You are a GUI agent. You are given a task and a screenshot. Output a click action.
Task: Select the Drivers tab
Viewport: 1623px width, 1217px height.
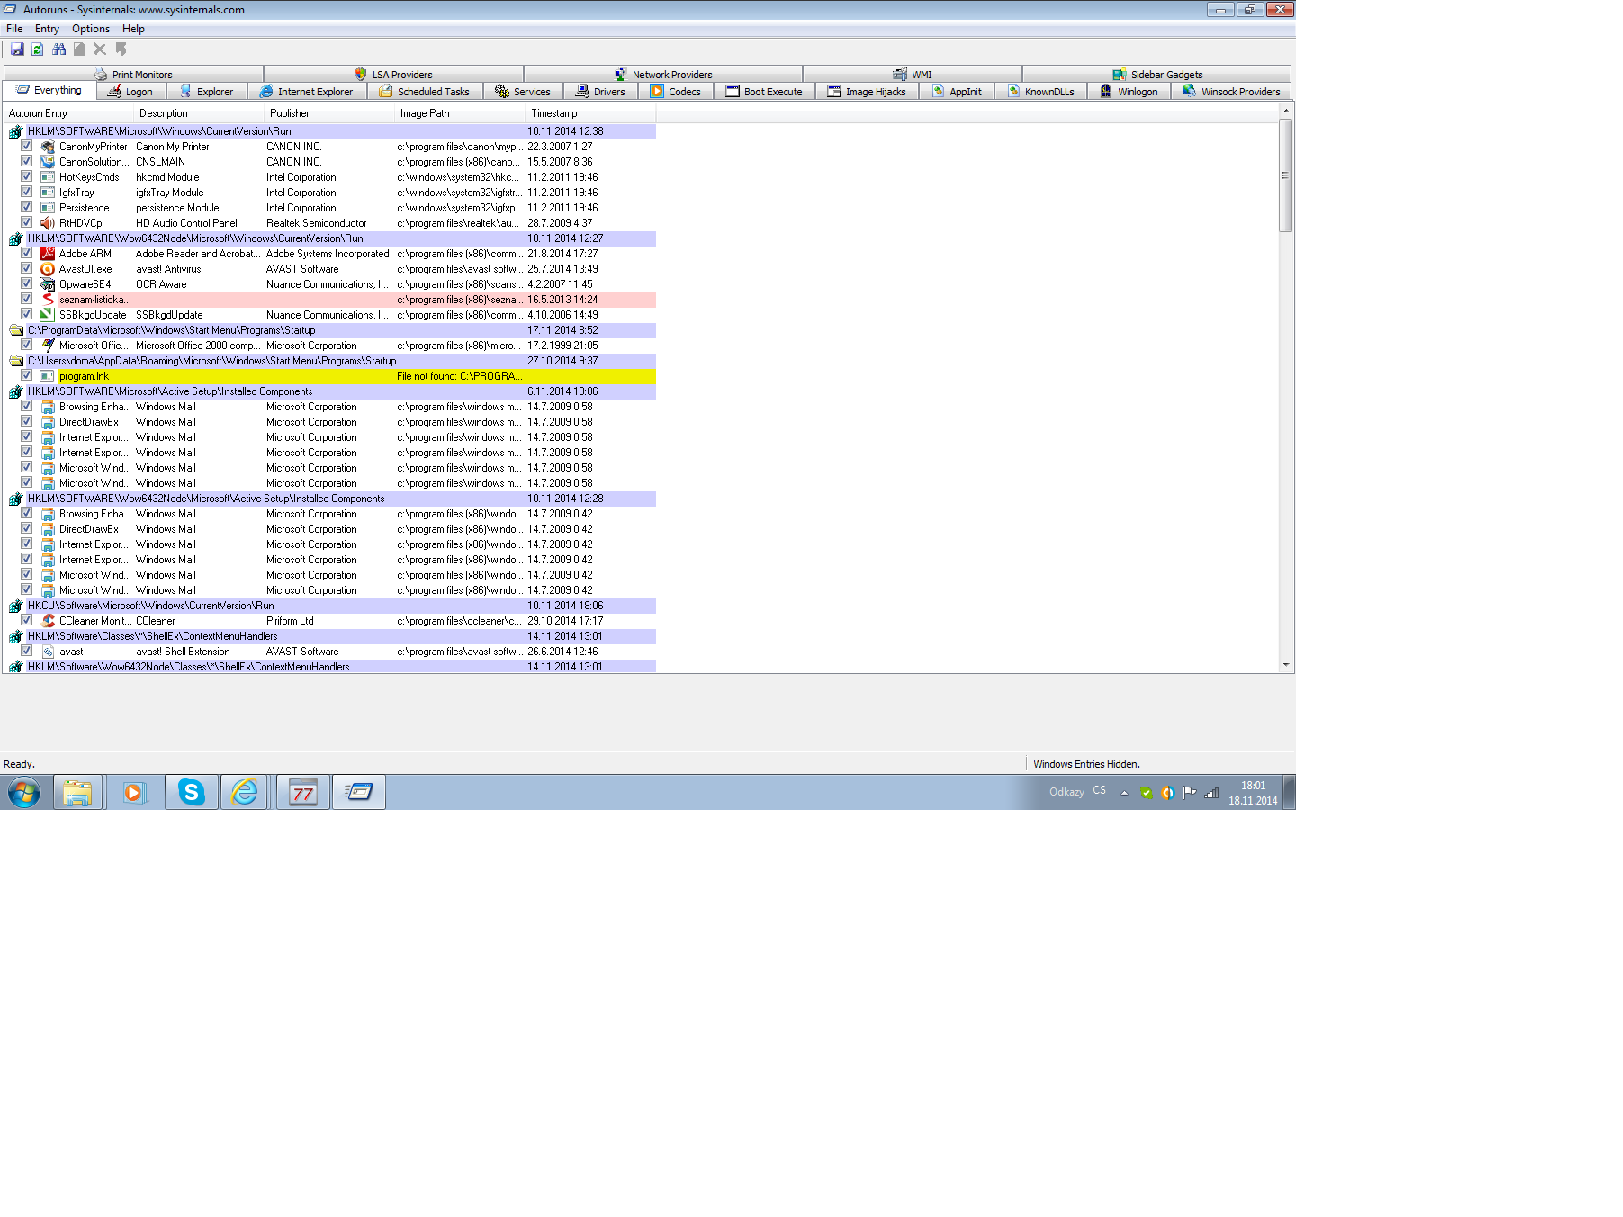[x=601, y=92]
